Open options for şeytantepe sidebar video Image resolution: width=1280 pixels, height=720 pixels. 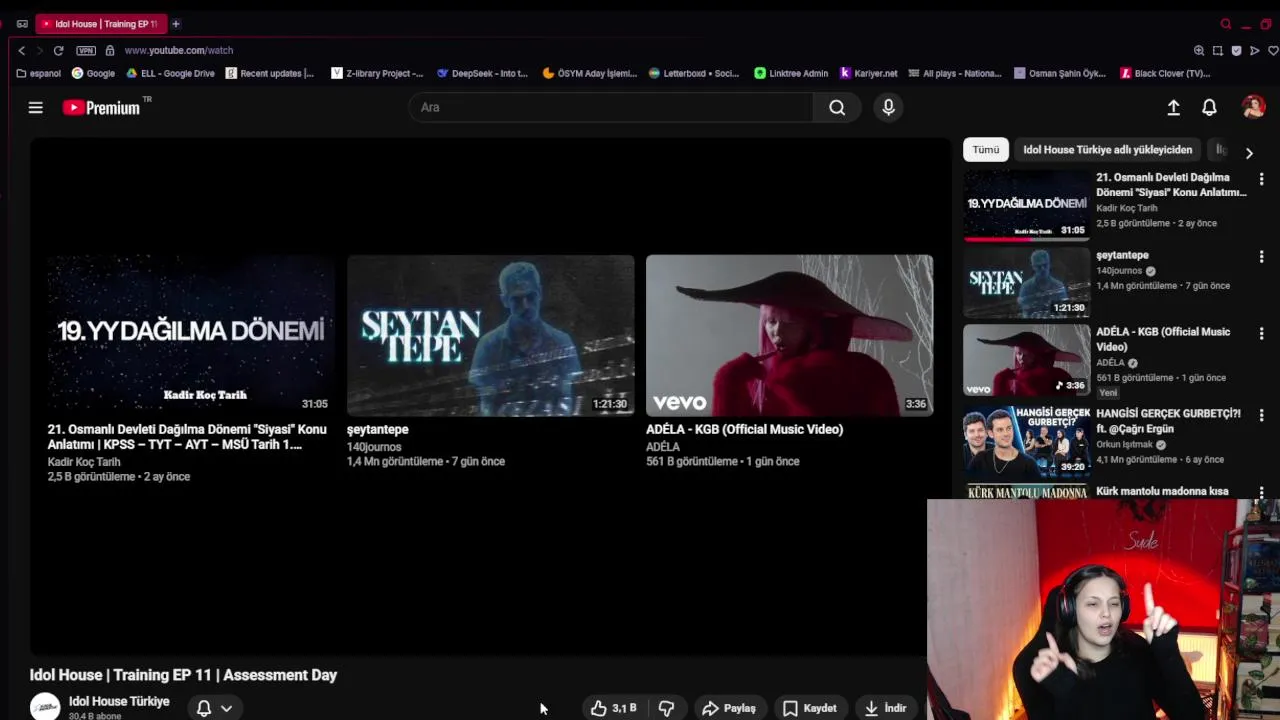1261,257
